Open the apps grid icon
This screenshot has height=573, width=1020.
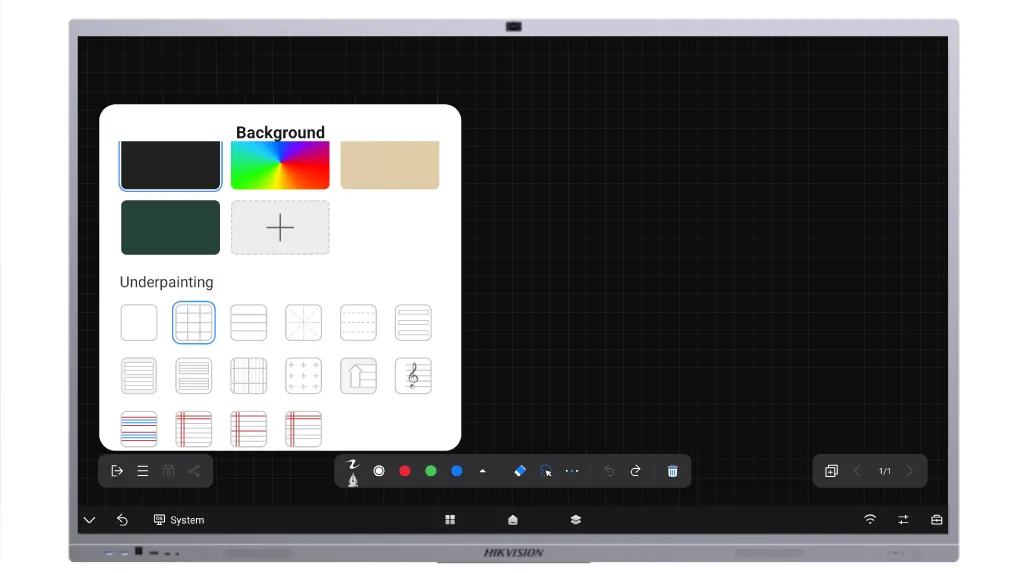pos(450,520)
